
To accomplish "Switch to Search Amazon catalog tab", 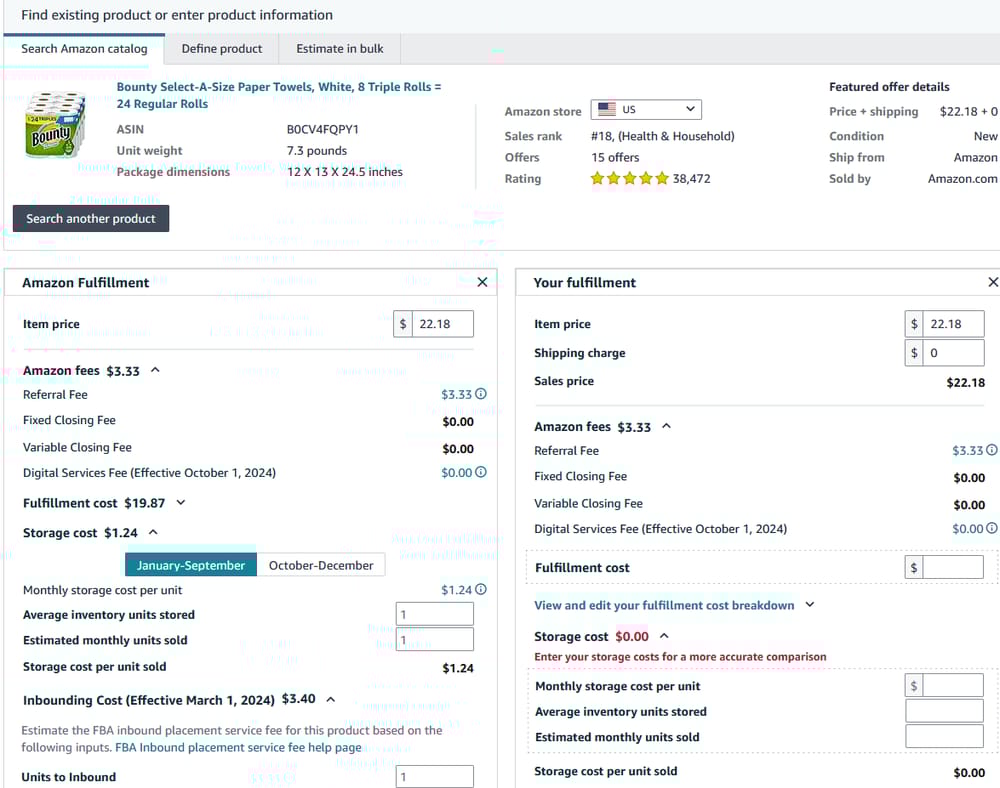I will pos(84,48).
